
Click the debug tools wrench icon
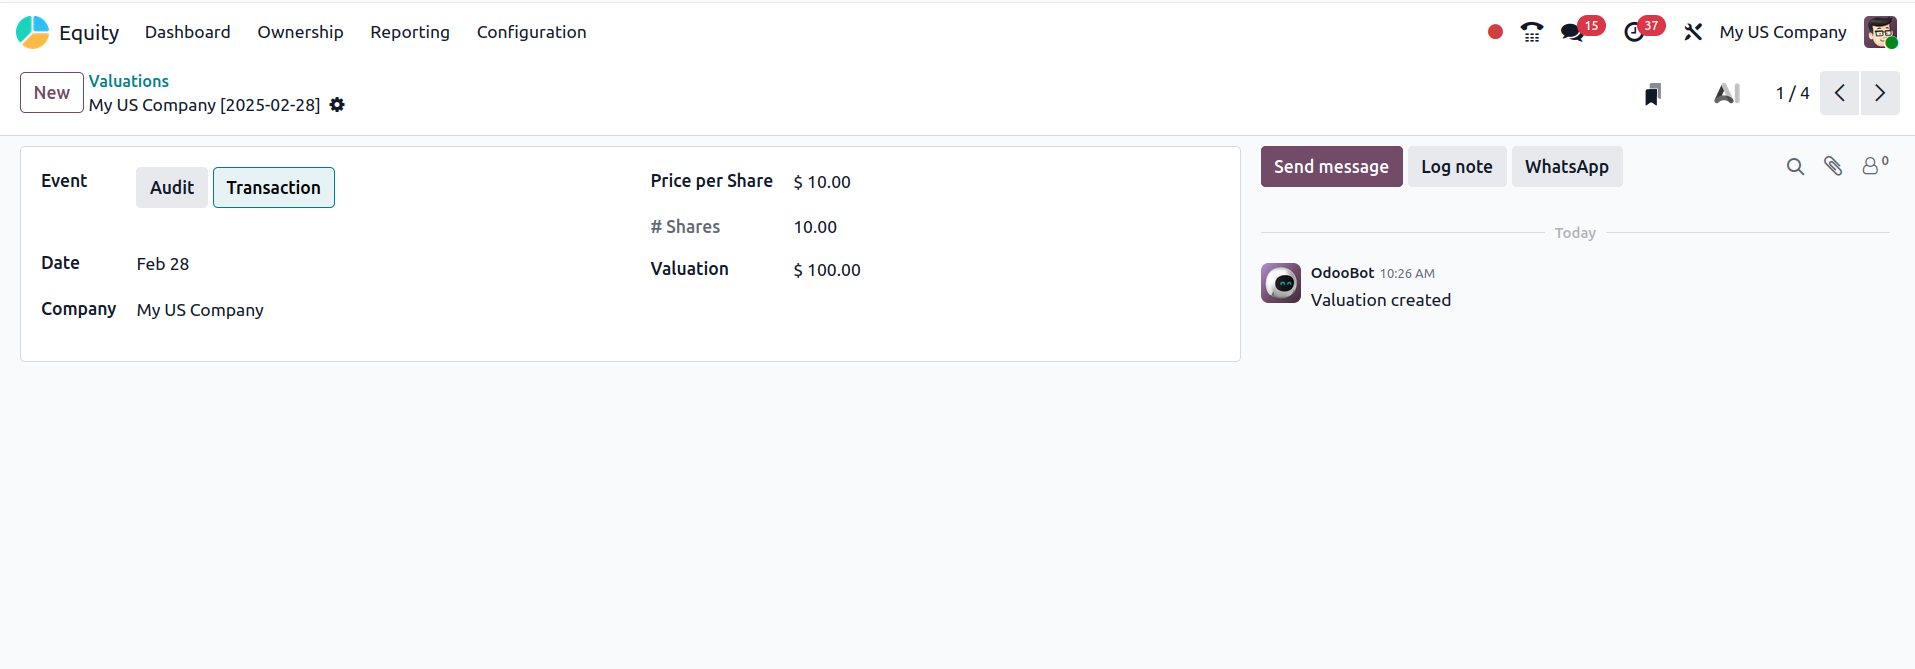[x=1693, y=32]
